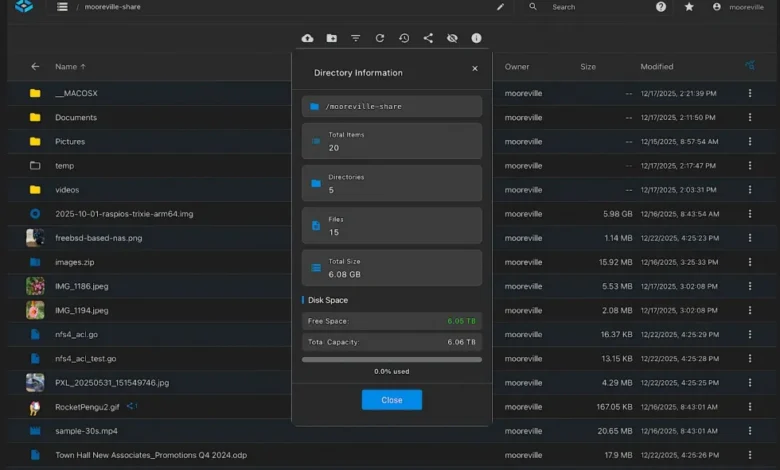Sort by the Owner column header
This screenshot has width=780, height=470.
[517, 67]
